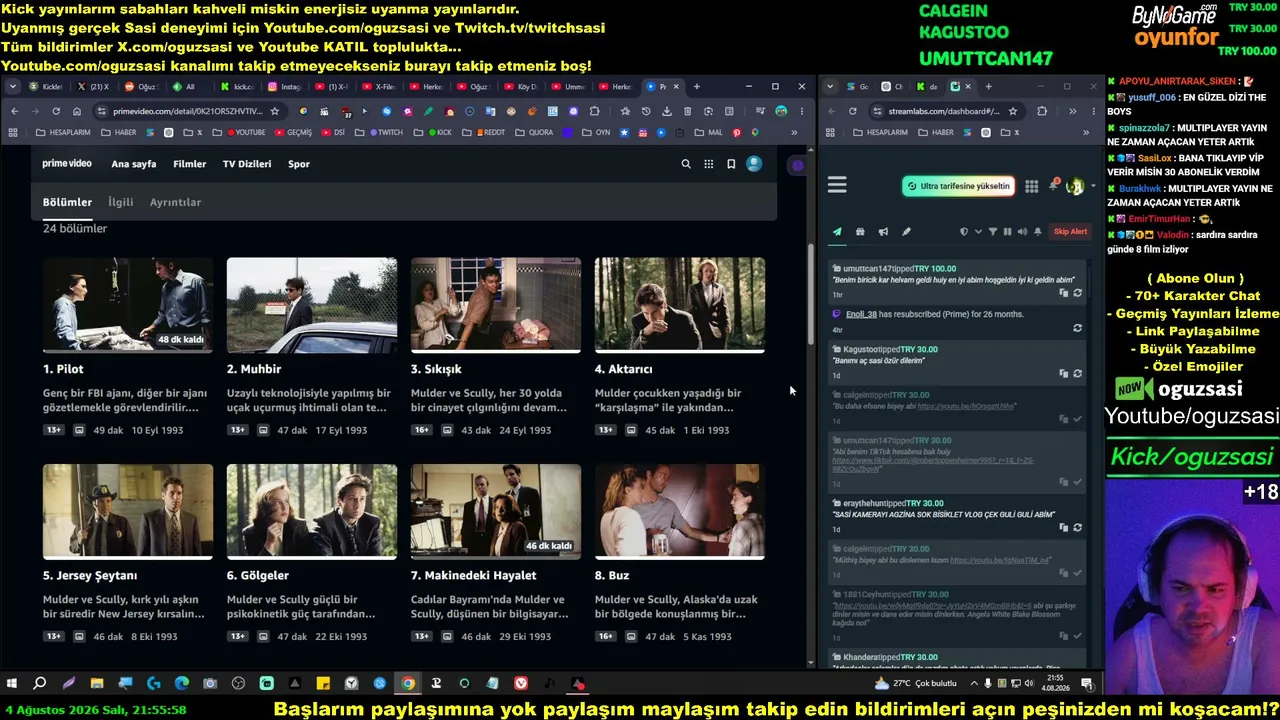Open the Enoli_38 username link

coord(861,314)
